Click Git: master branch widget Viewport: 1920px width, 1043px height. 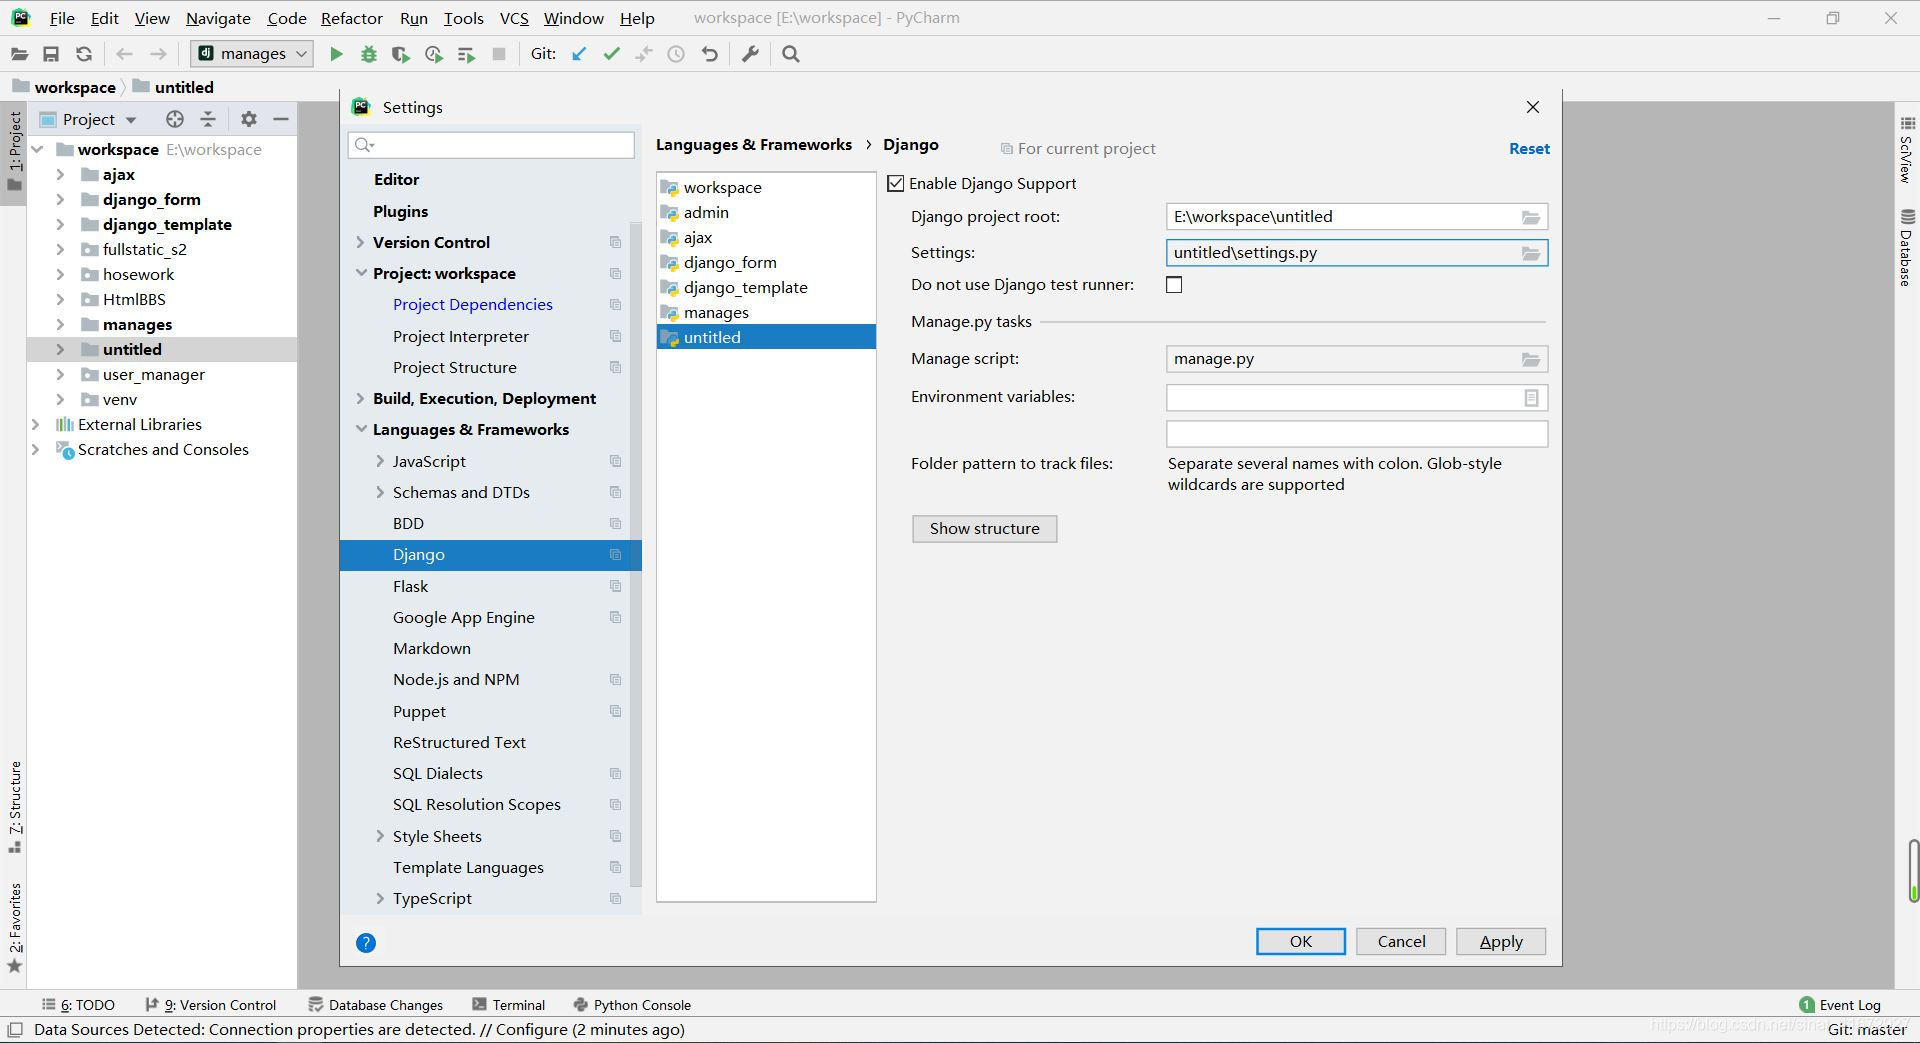1867,1029
